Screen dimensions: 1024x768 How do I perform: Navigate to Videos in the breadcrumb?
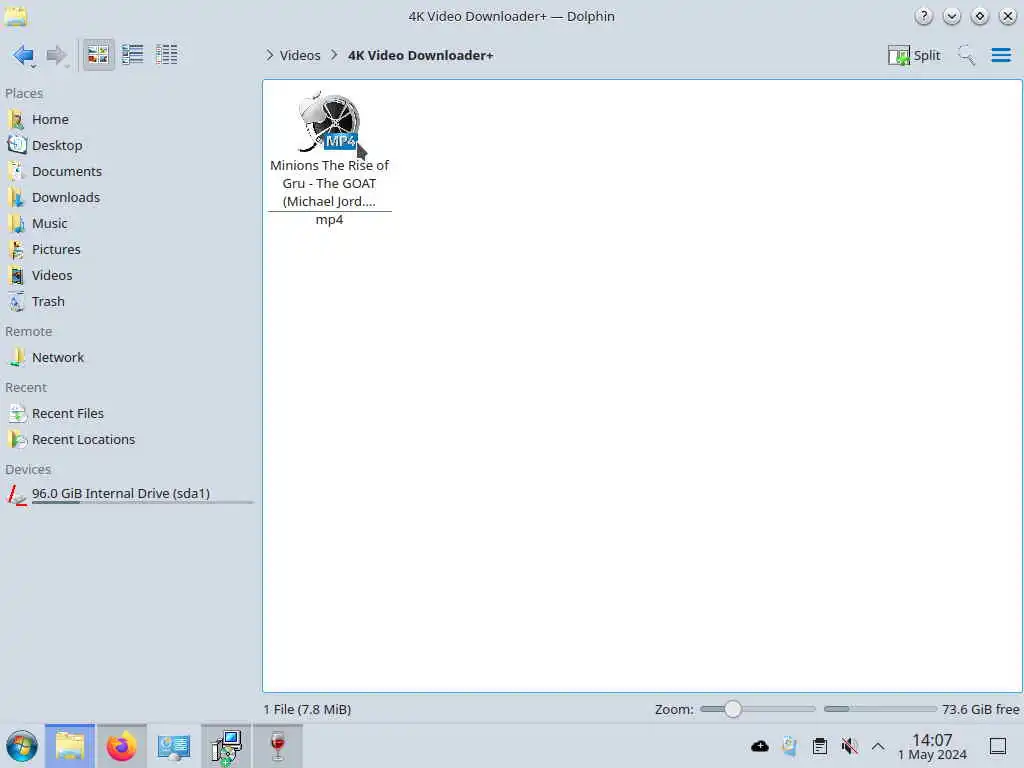tap(300, 56)
